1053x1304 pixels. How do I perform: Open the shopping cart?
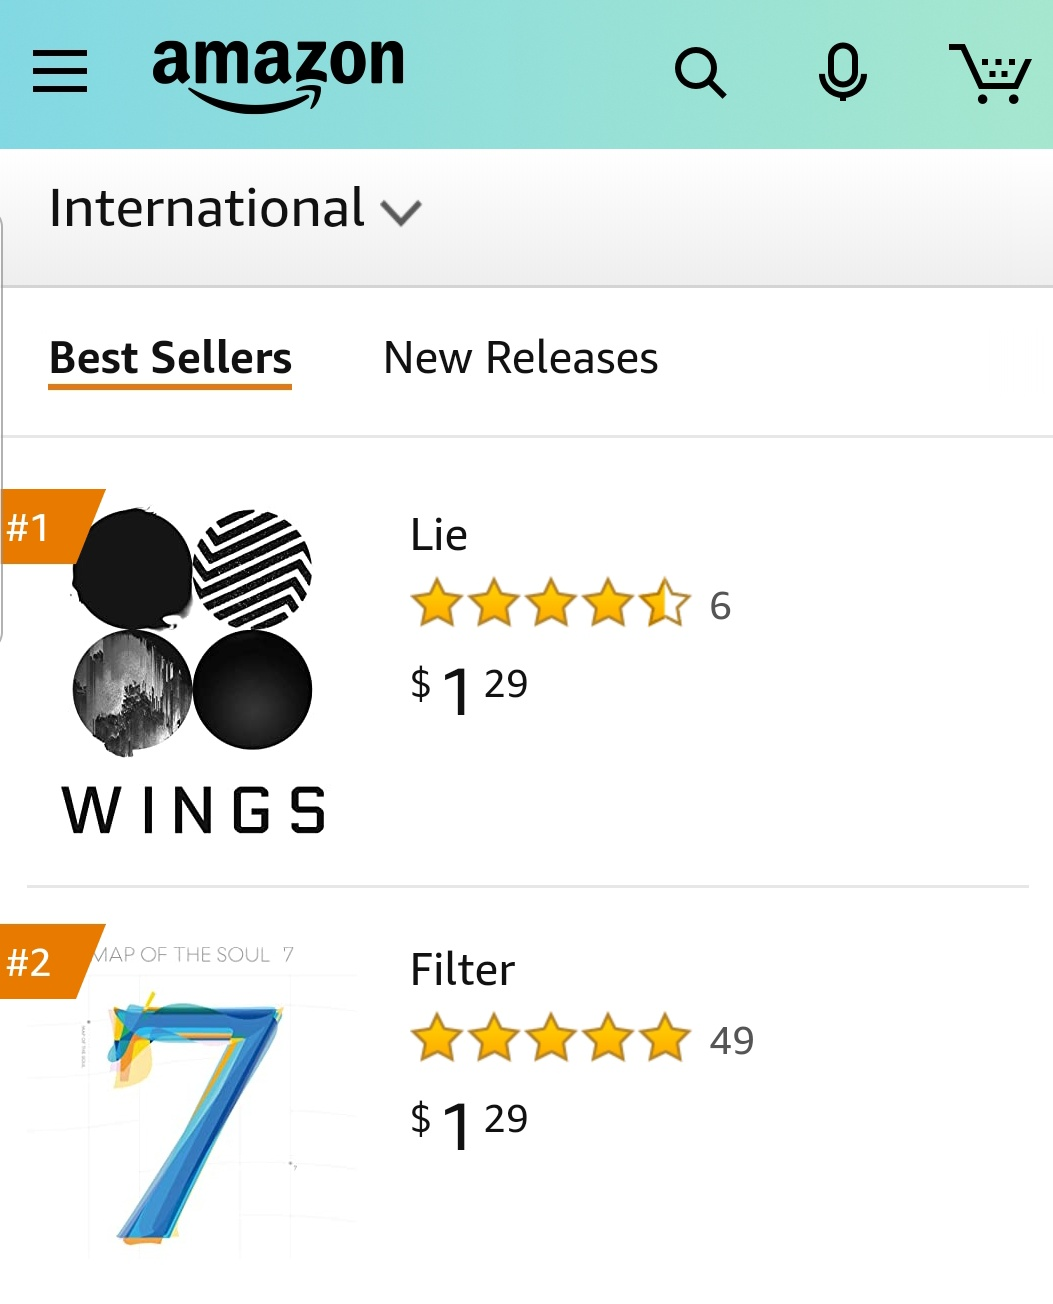coord(990,73)
